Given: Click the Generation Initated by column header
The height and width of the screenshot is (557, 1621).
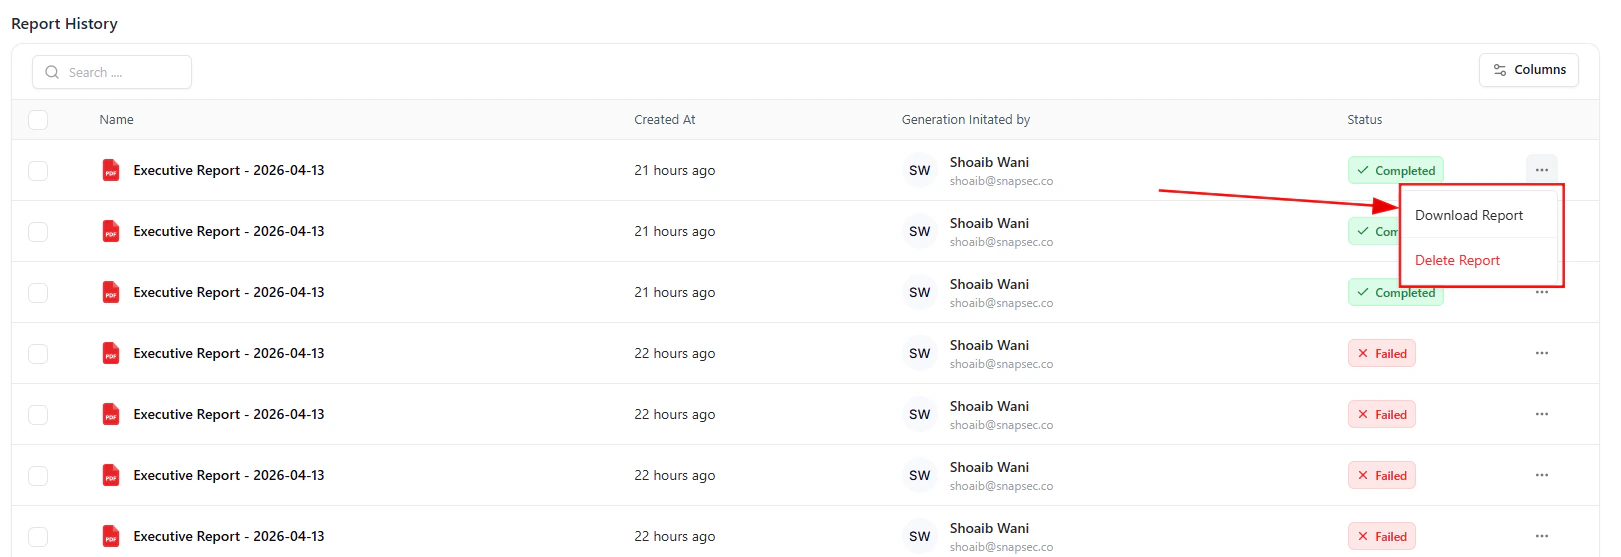Looking at the screenshot, I should (x=965, y=120).
